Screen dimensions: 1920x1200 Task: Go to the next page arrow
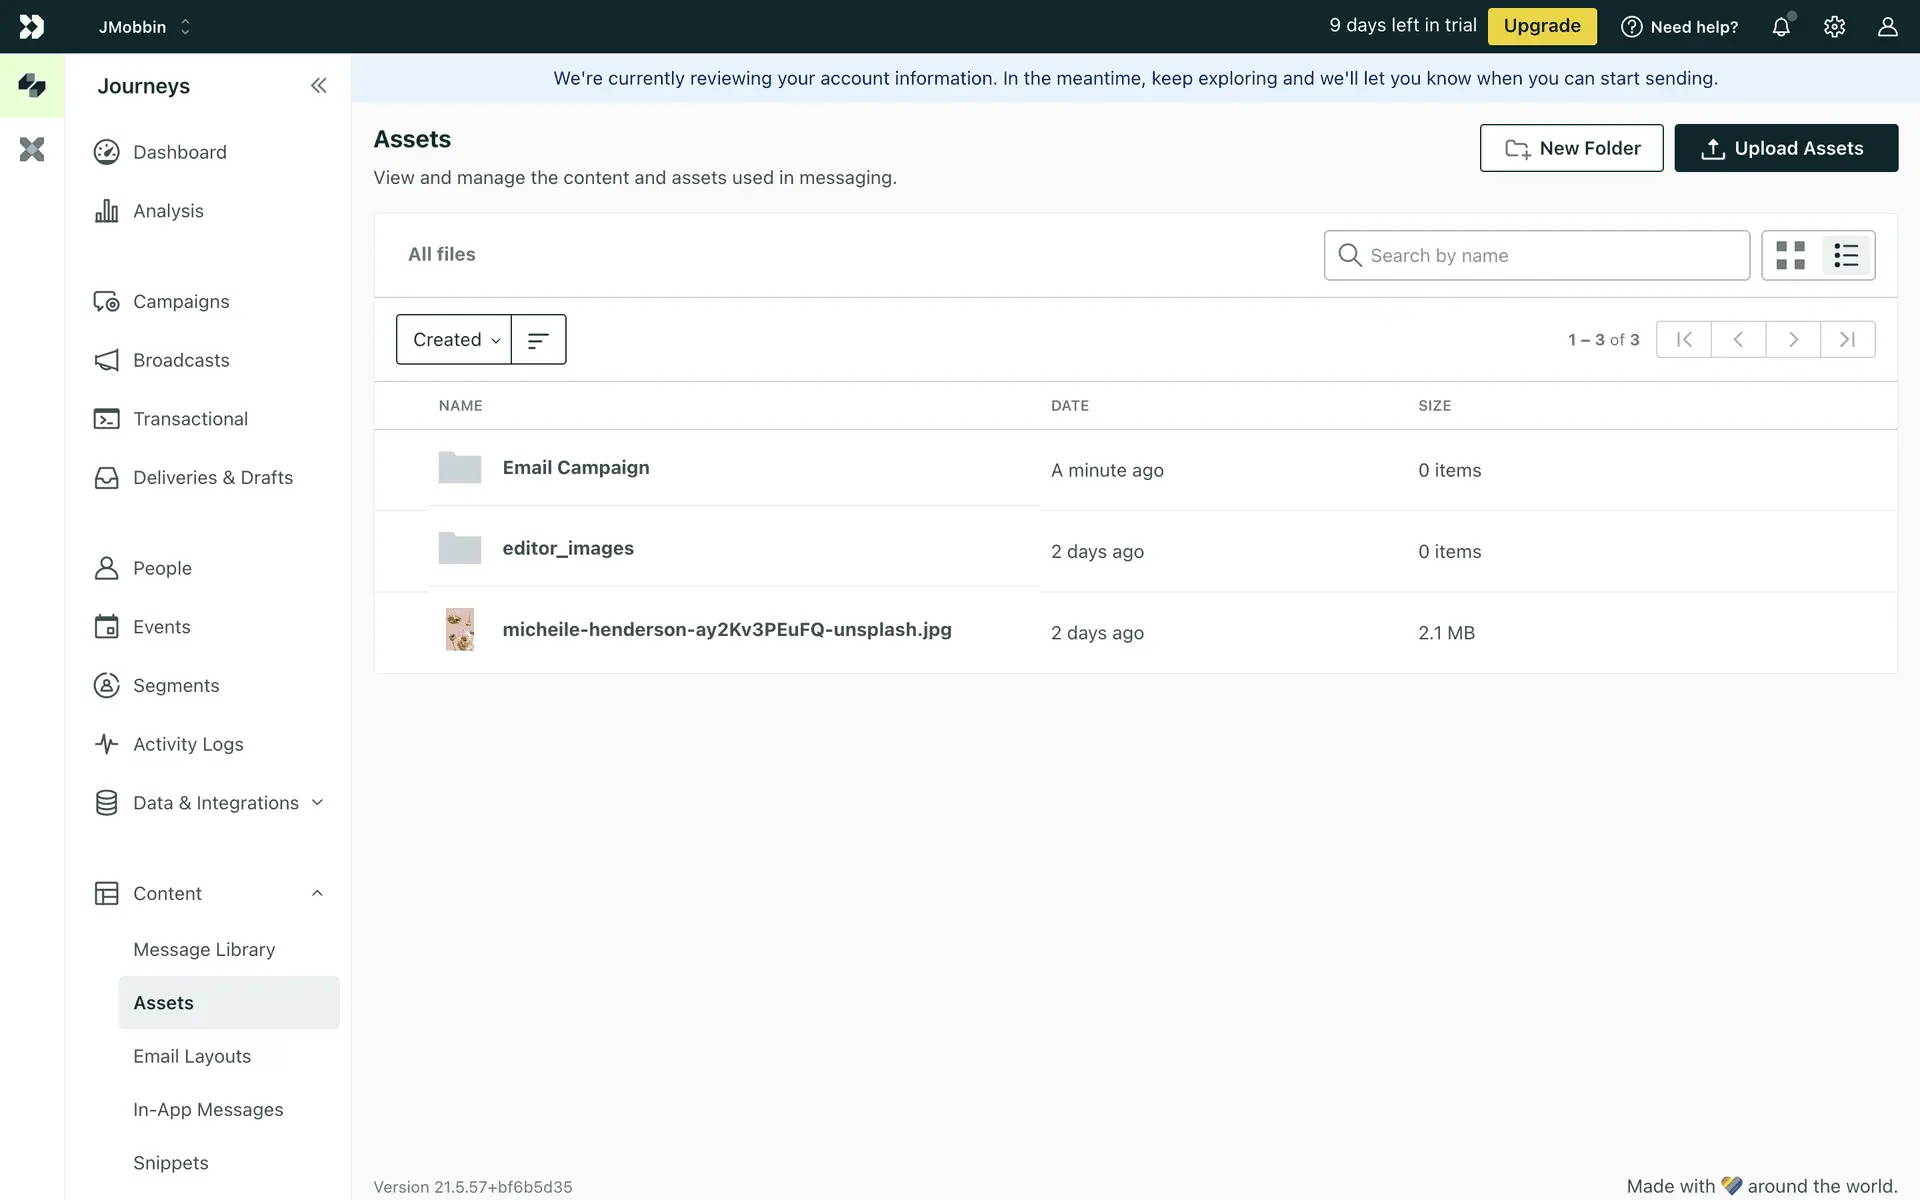[x=1793, y=340]
